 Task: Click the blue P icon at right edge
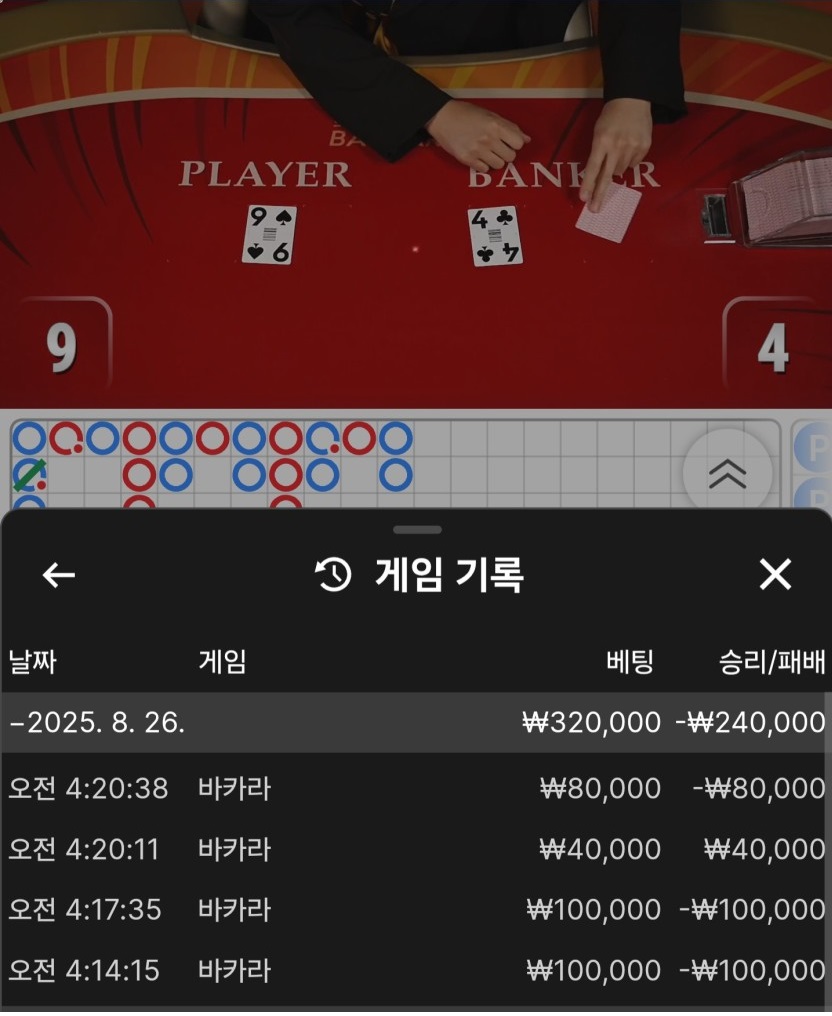coord(813,448)
